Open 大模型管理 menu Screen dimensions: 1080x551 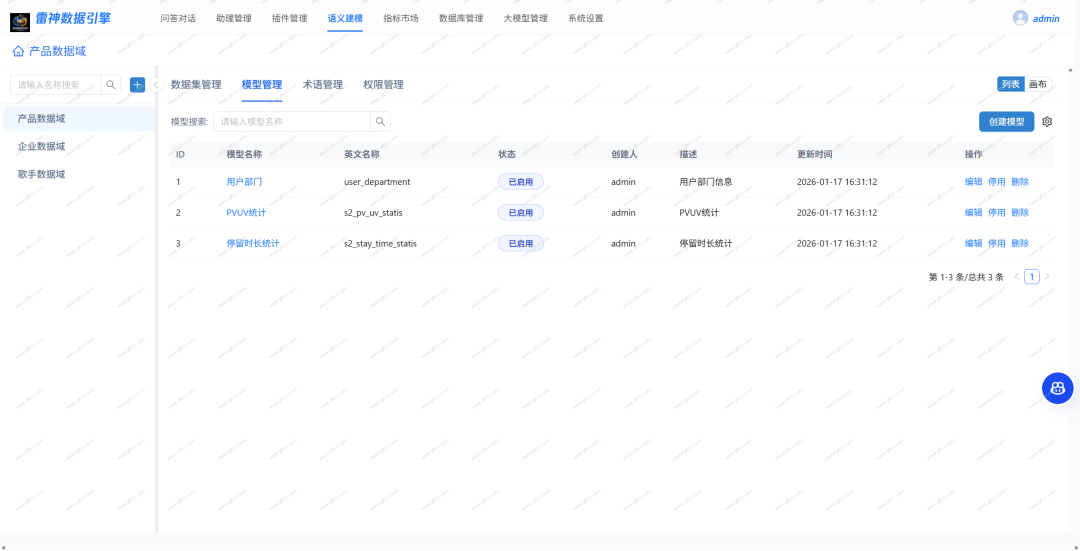click(526, 19)
